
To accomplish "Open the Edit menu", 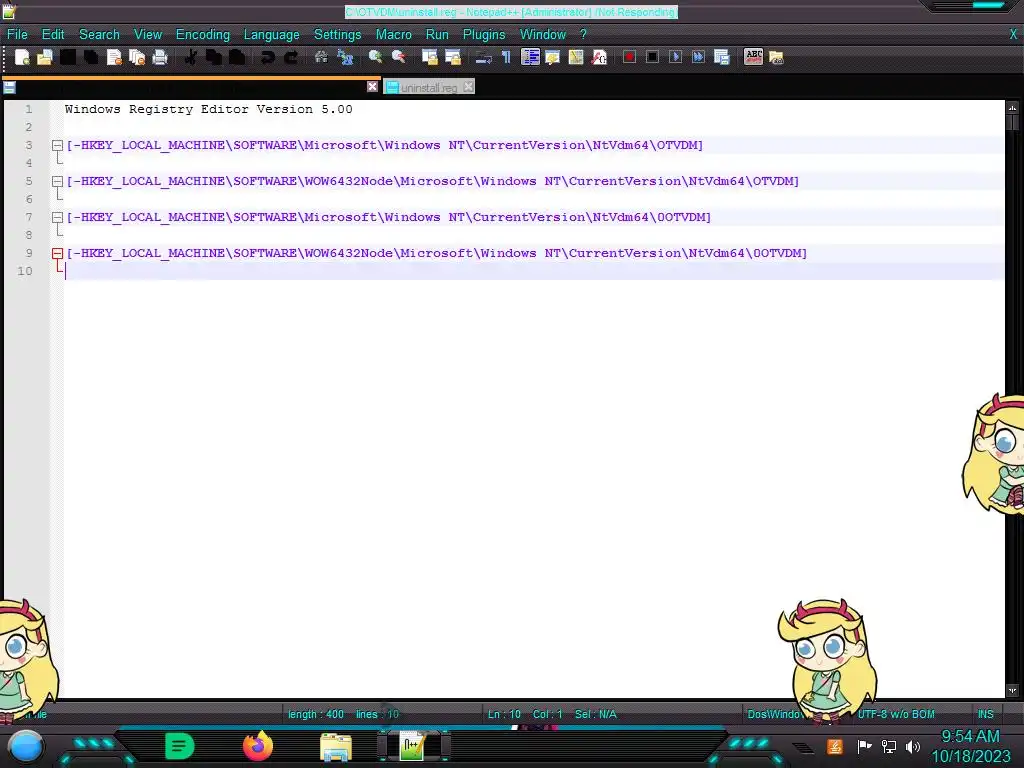I will pos(53,35).
